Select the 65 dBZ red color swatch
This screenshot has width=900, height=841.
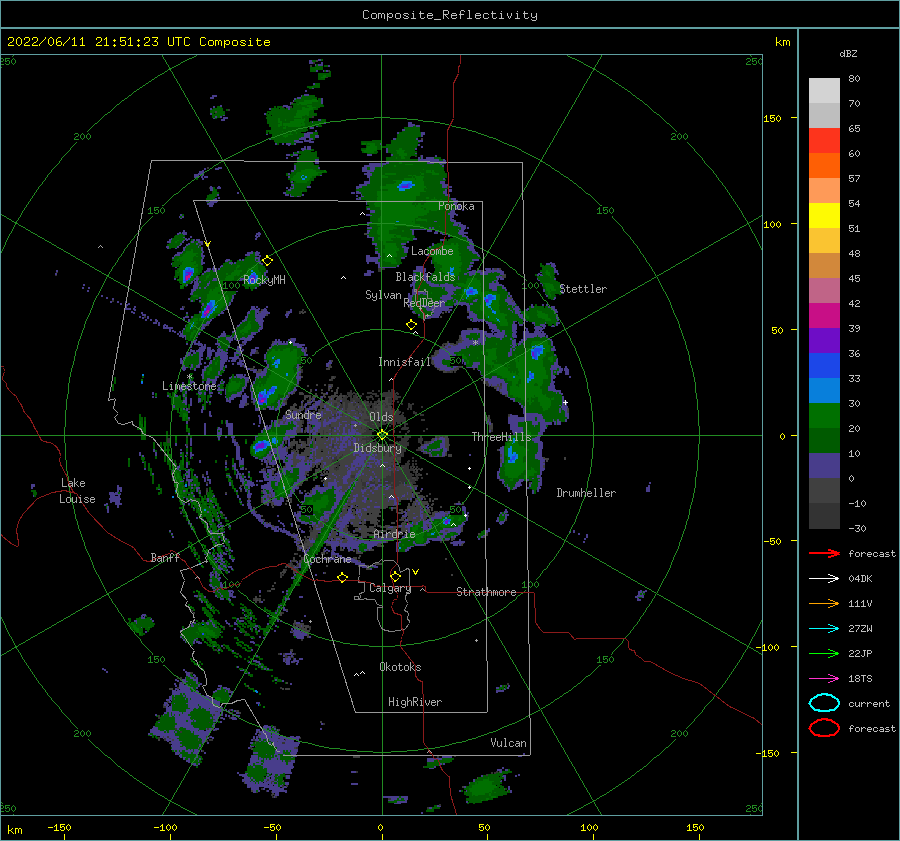824,141
